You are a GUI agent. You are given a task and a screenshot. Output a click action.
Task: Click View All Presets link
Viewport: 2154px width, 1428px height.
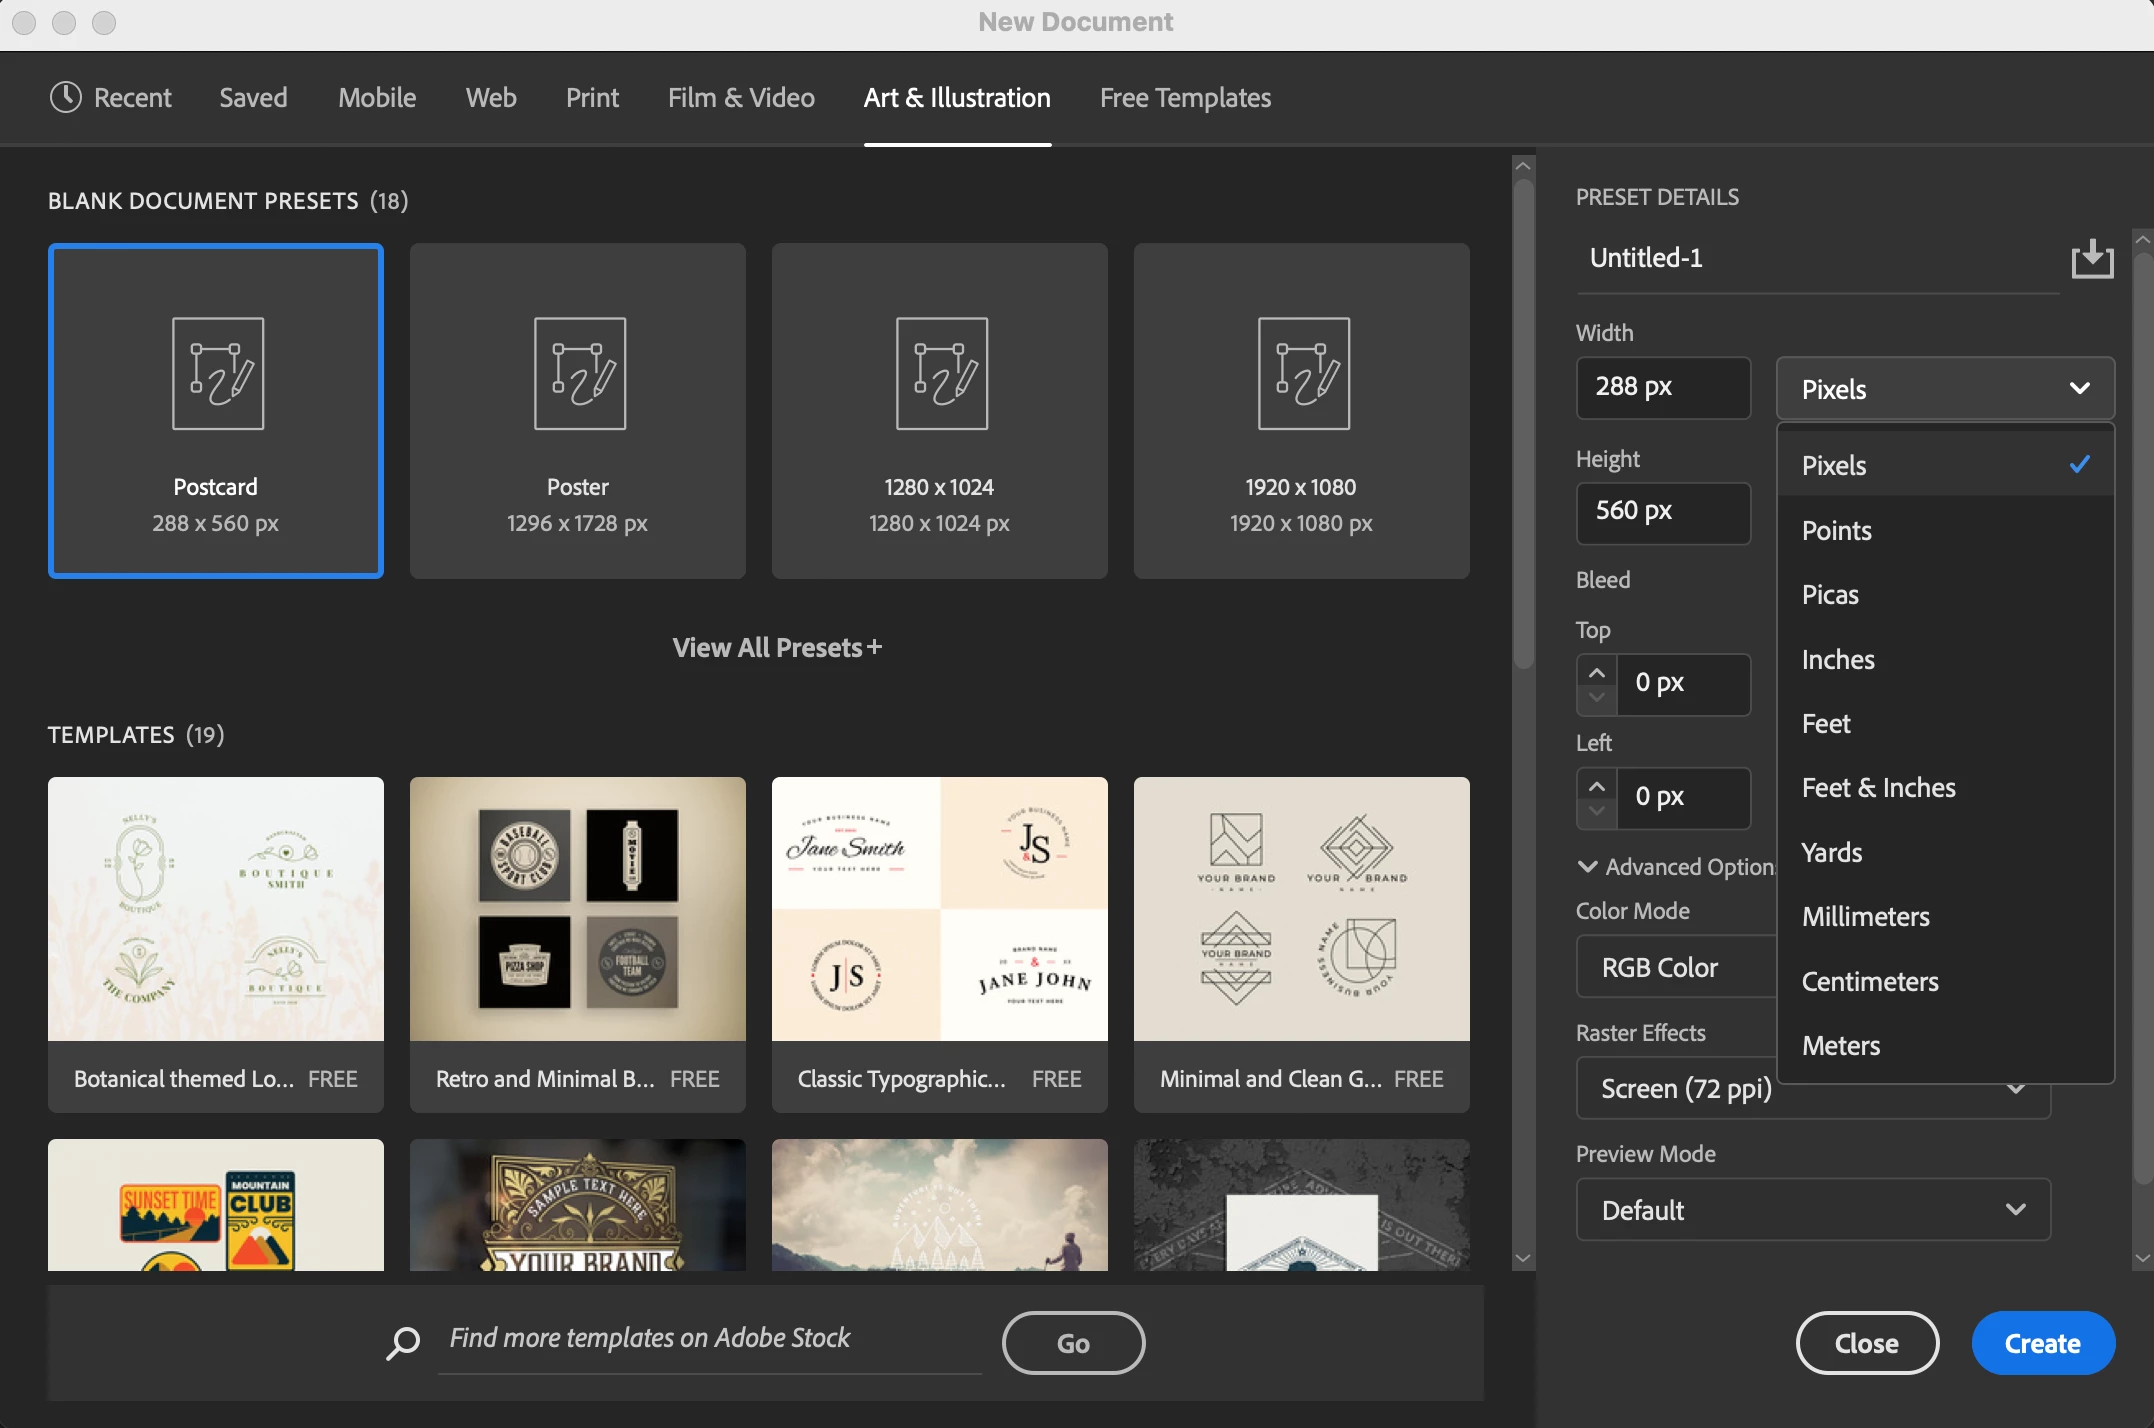click(777, 648)
